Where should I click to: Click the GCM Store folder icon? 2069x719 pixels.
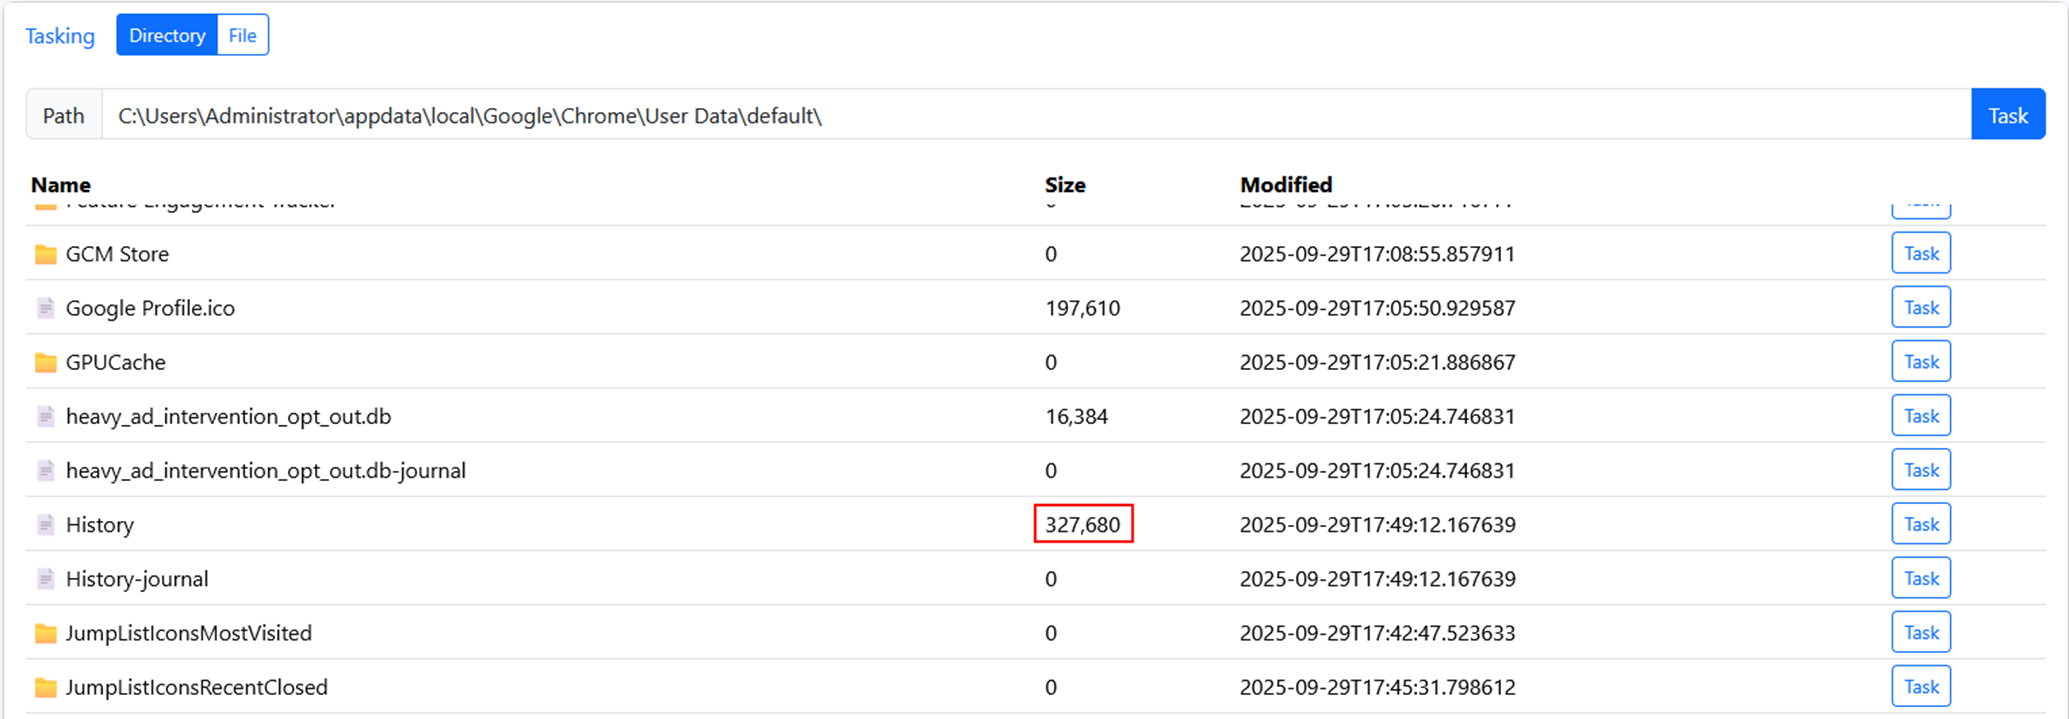click(45, 254)
